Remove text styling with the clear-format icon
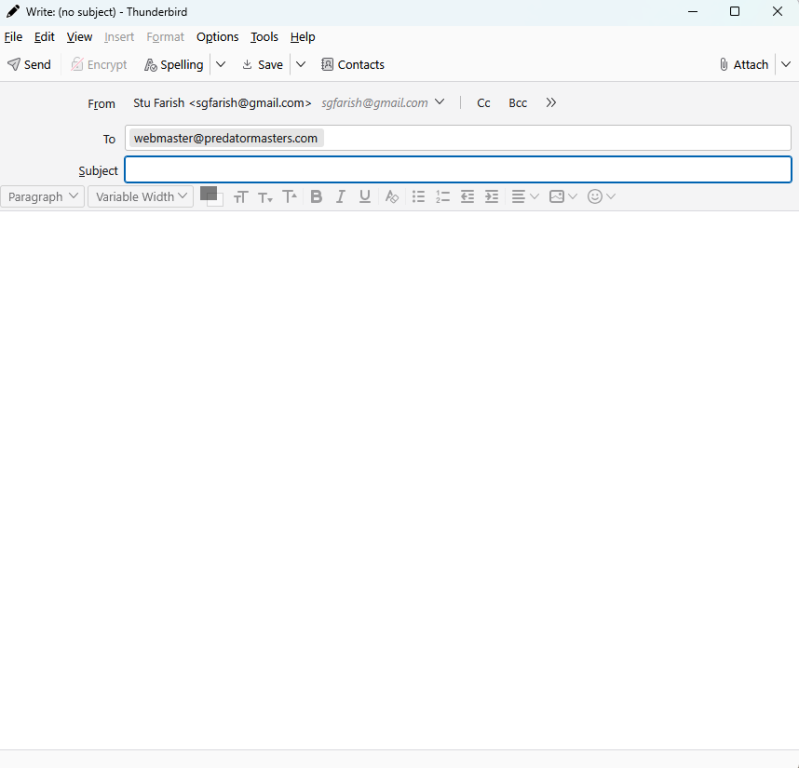Viewport: 799px width, 768px height. (391, 197)
